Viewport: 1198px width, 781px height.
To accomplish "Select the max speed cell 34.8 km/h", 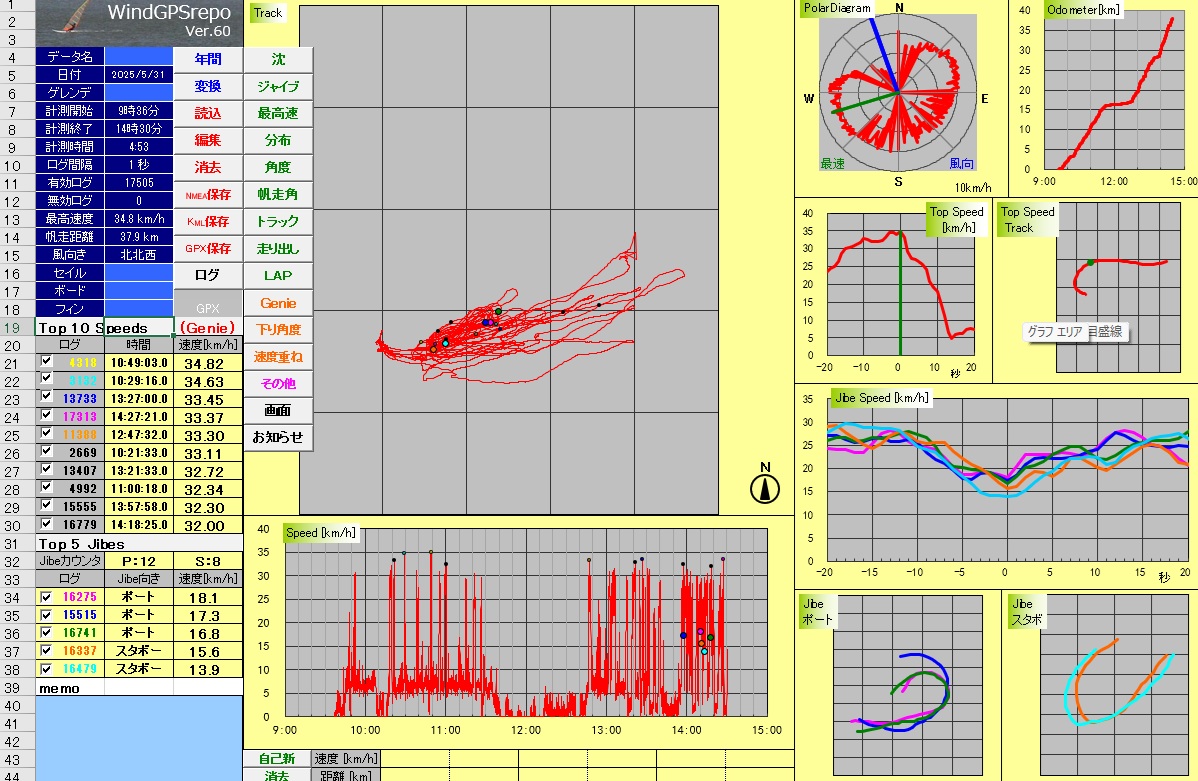I will (x=139, y=219).
